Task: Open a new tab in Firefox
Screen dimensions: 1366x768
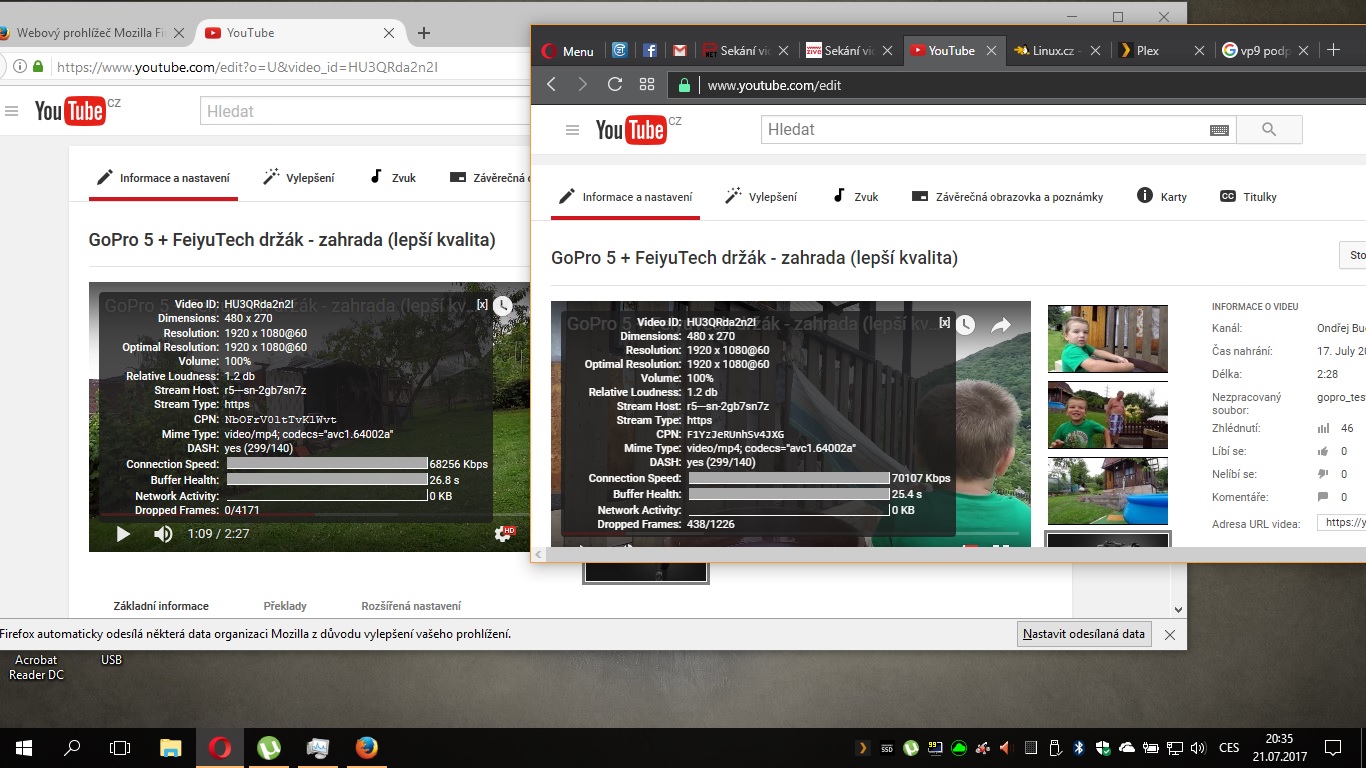Action: click(424, 33)
